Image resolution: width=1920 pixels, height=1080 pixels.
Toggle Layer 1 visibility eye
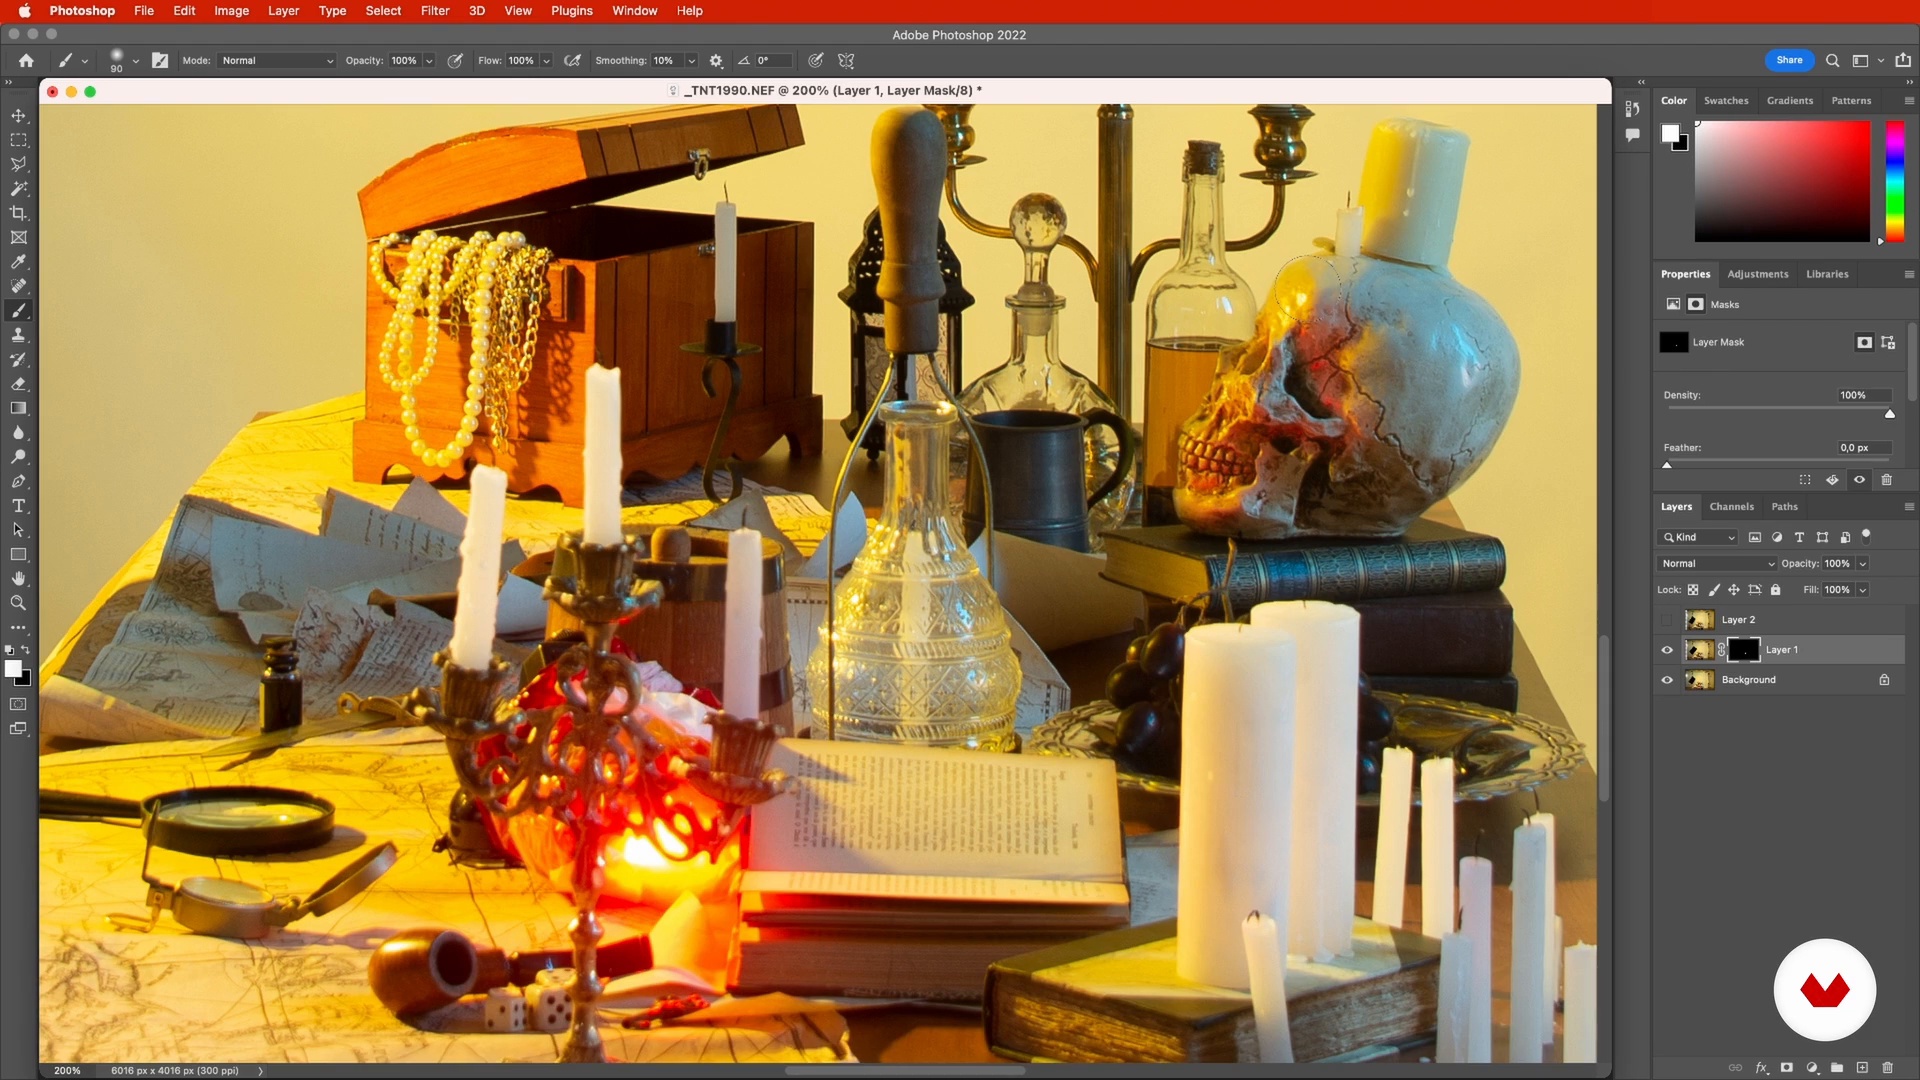(1667, 650)
